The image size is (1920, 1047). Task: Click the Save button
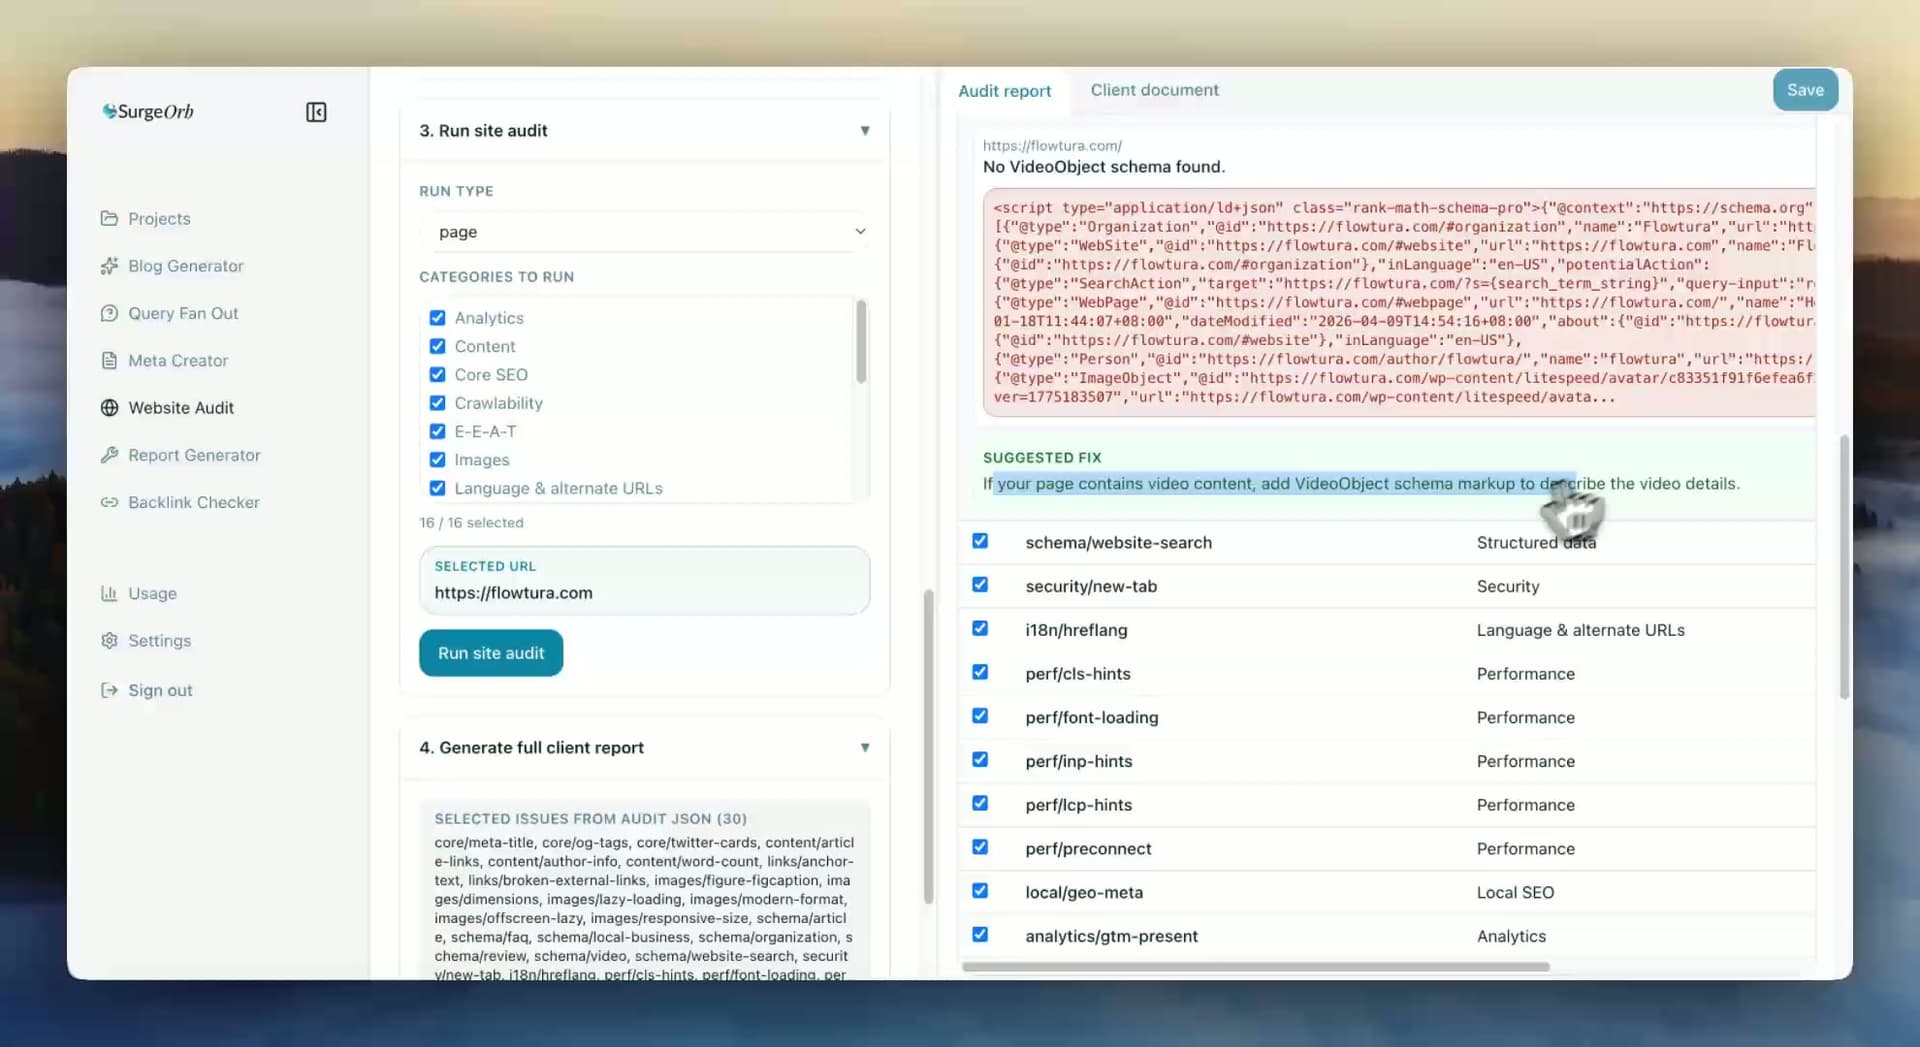click(x=1804, y=90)
